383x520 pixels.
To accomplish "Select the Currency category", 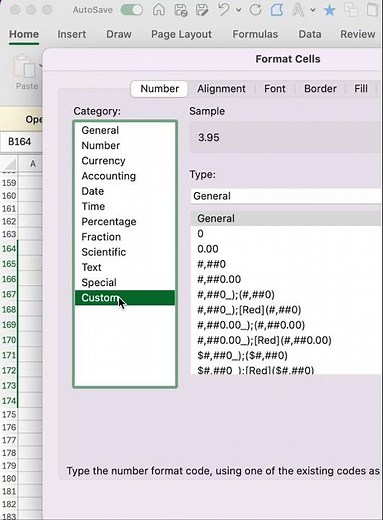I will coord(125,161).
